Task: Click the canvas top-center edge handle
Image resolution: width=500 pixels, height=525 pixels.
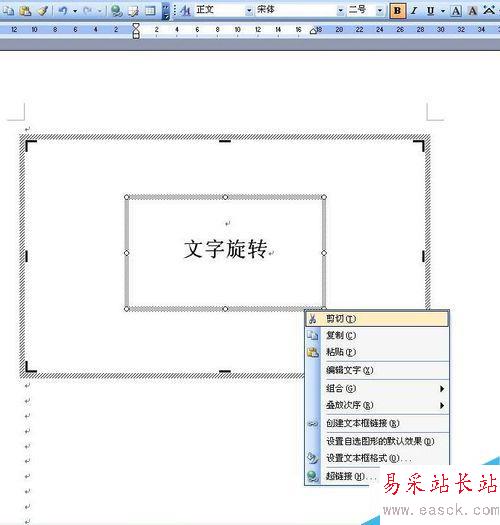Action: tap(225, 141)
